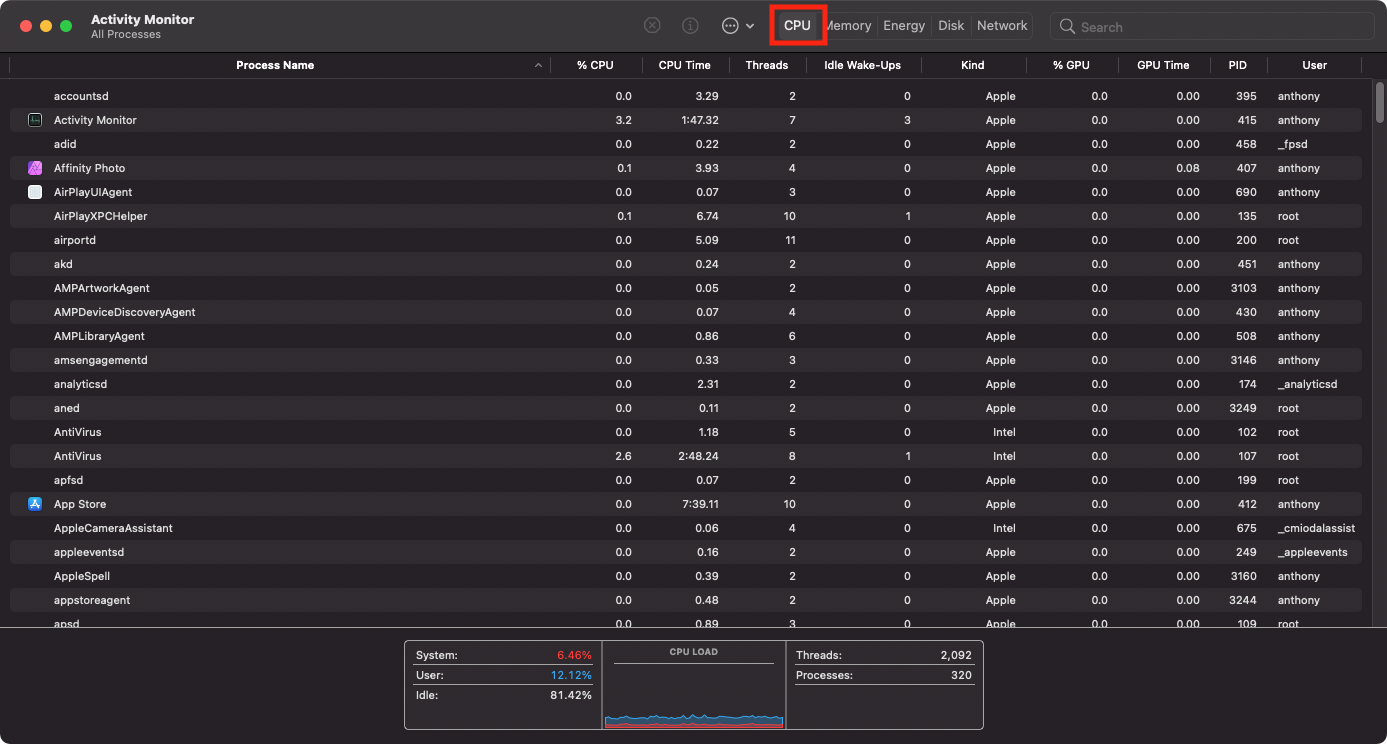Screen dimensions: 1387x744
Task: Select the Affinity Photo process name
Action: click(x=89, y=168)
